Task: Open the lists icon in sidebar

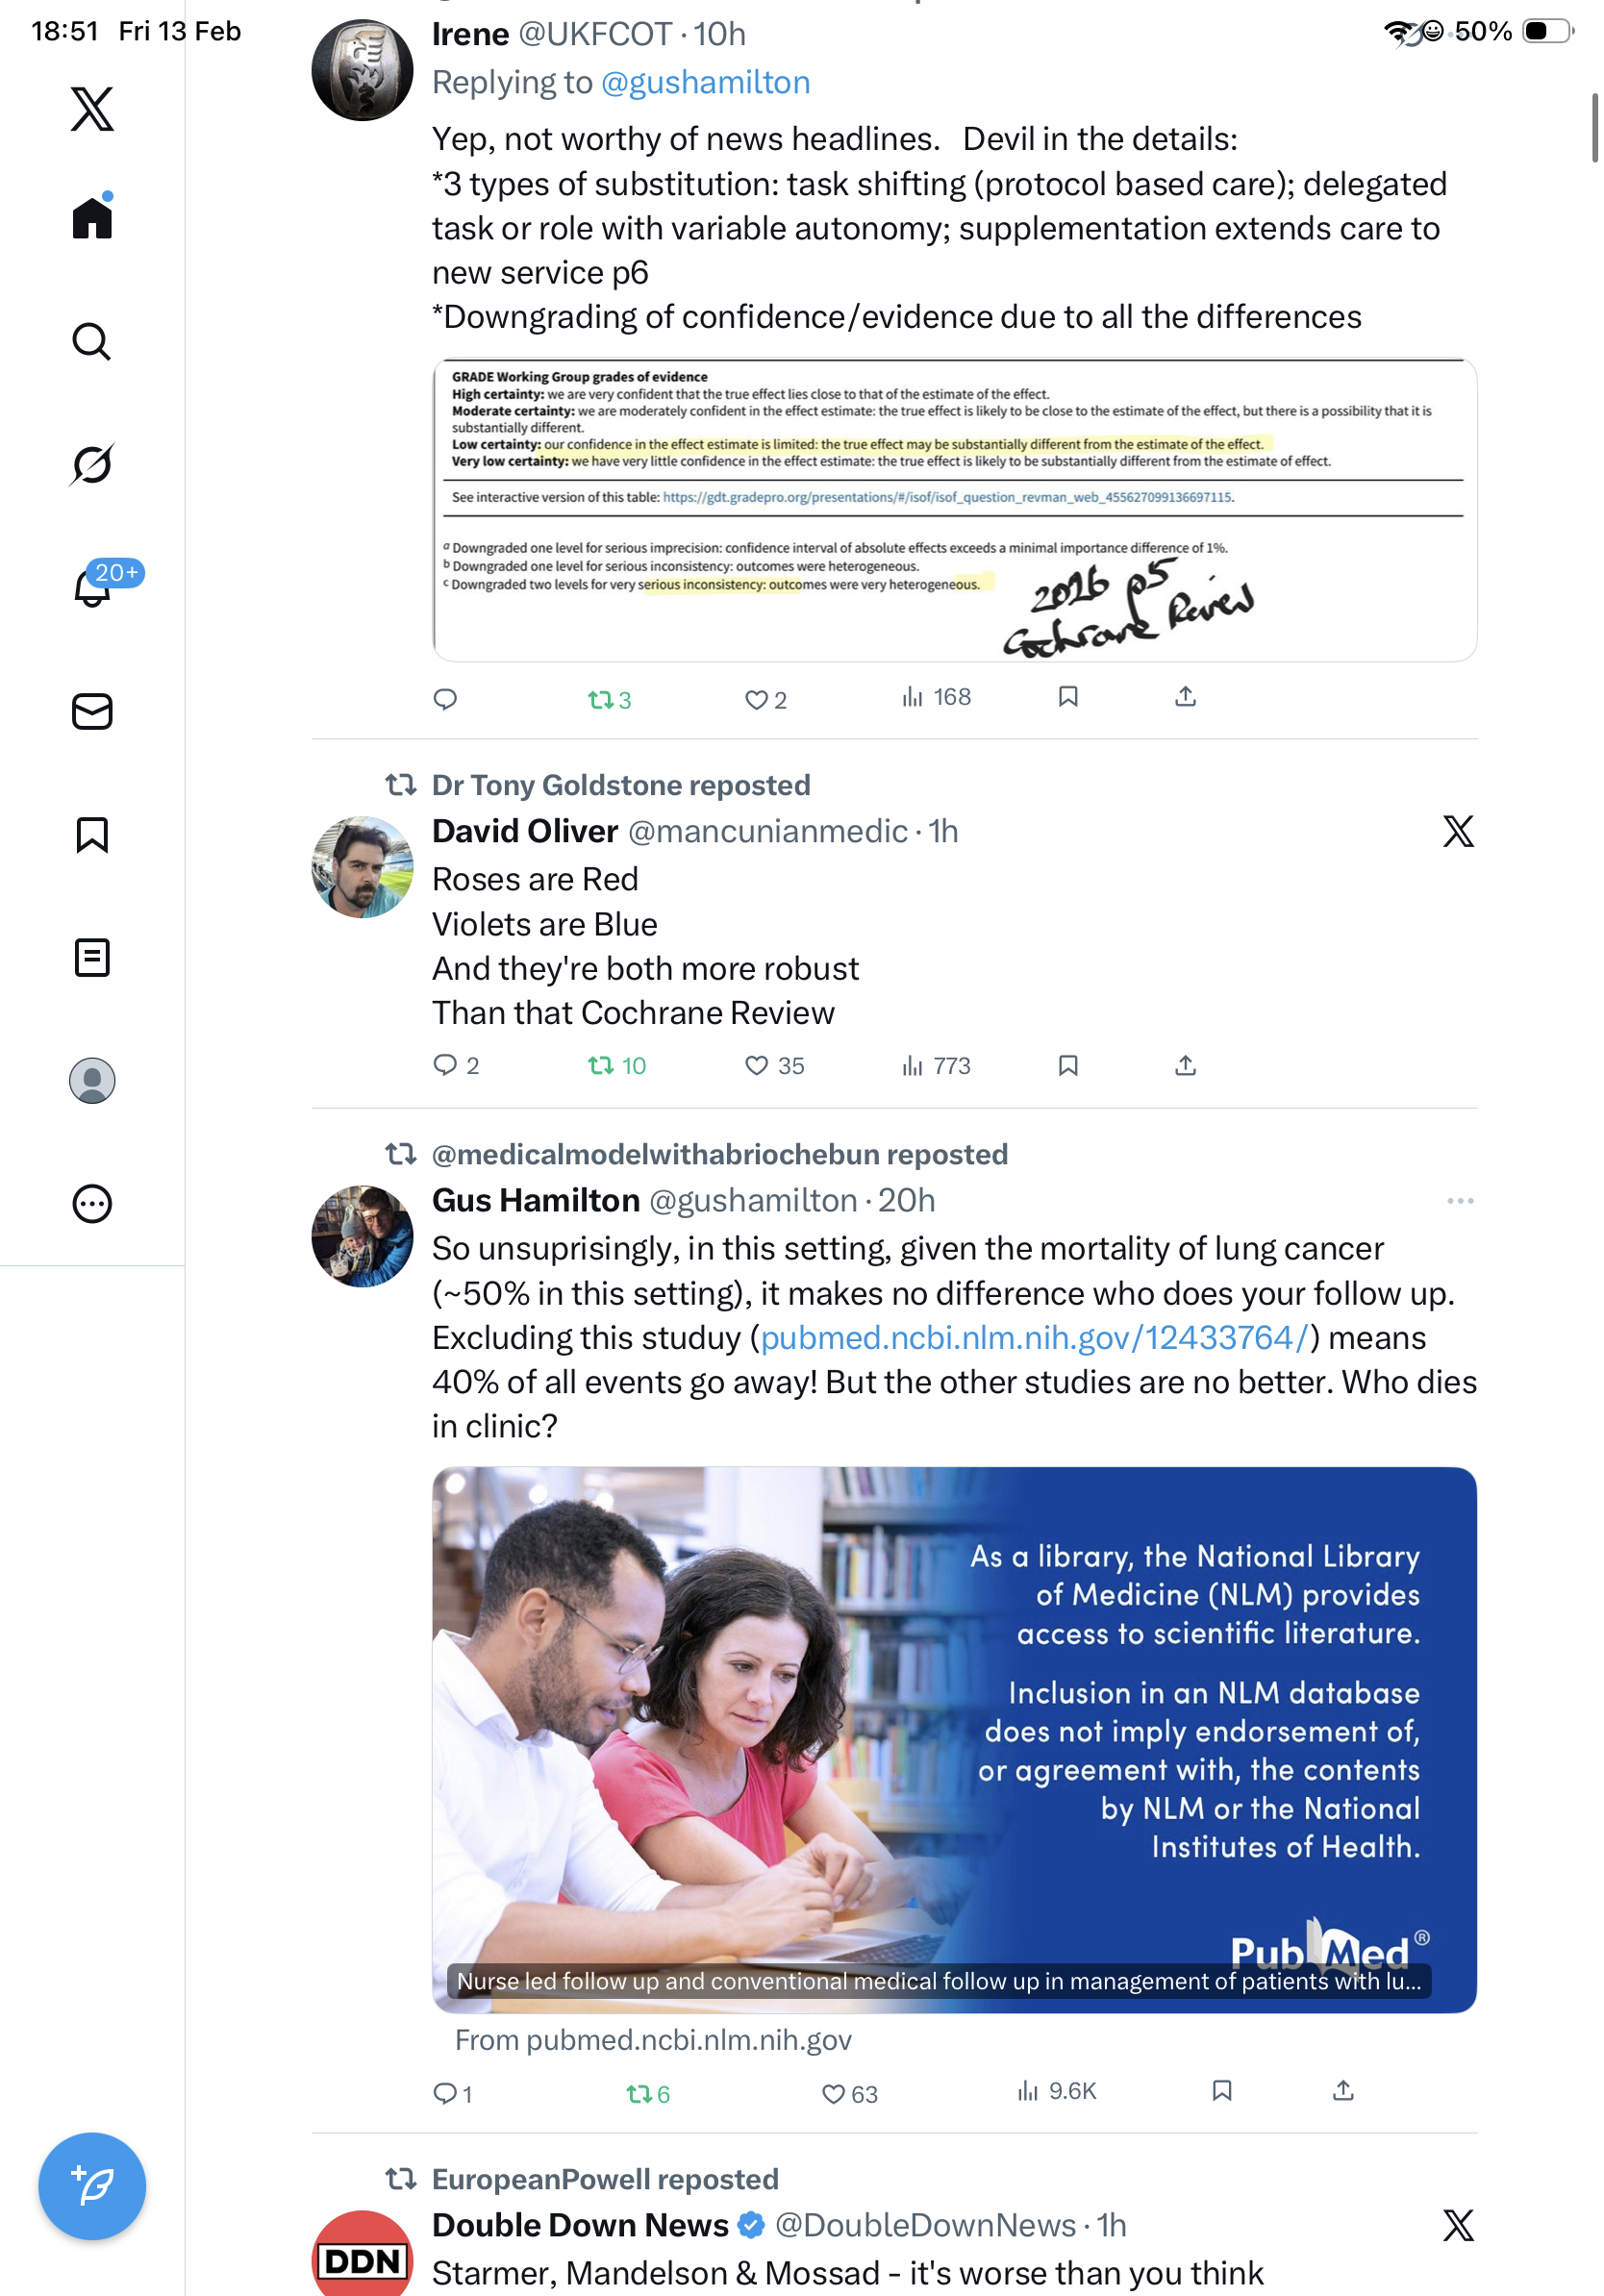Action: (x=92, y=957)
